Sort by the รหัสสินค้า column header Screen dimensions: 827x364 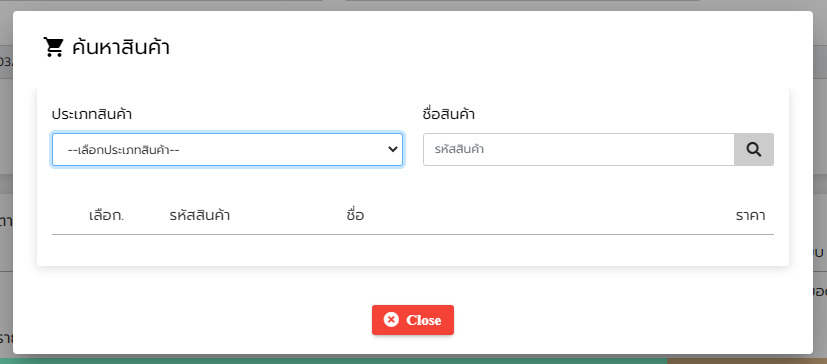tap(199, 215)
